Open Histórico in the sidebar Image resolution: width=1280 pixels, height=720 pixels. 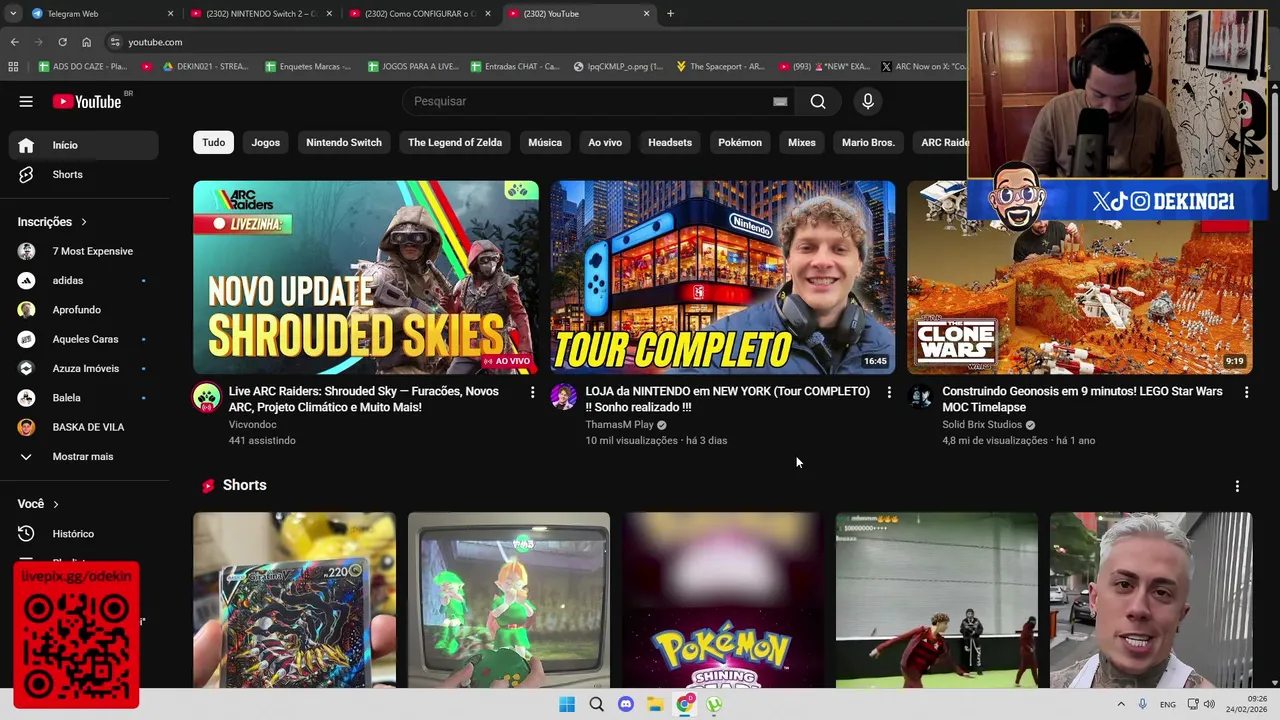coord(84,534)
